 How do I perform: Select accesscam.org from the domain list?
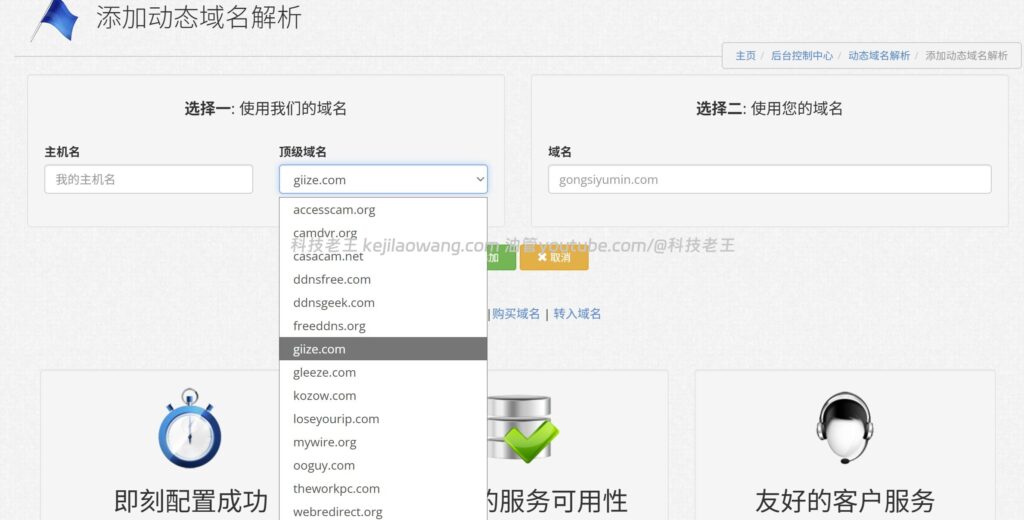383,210
